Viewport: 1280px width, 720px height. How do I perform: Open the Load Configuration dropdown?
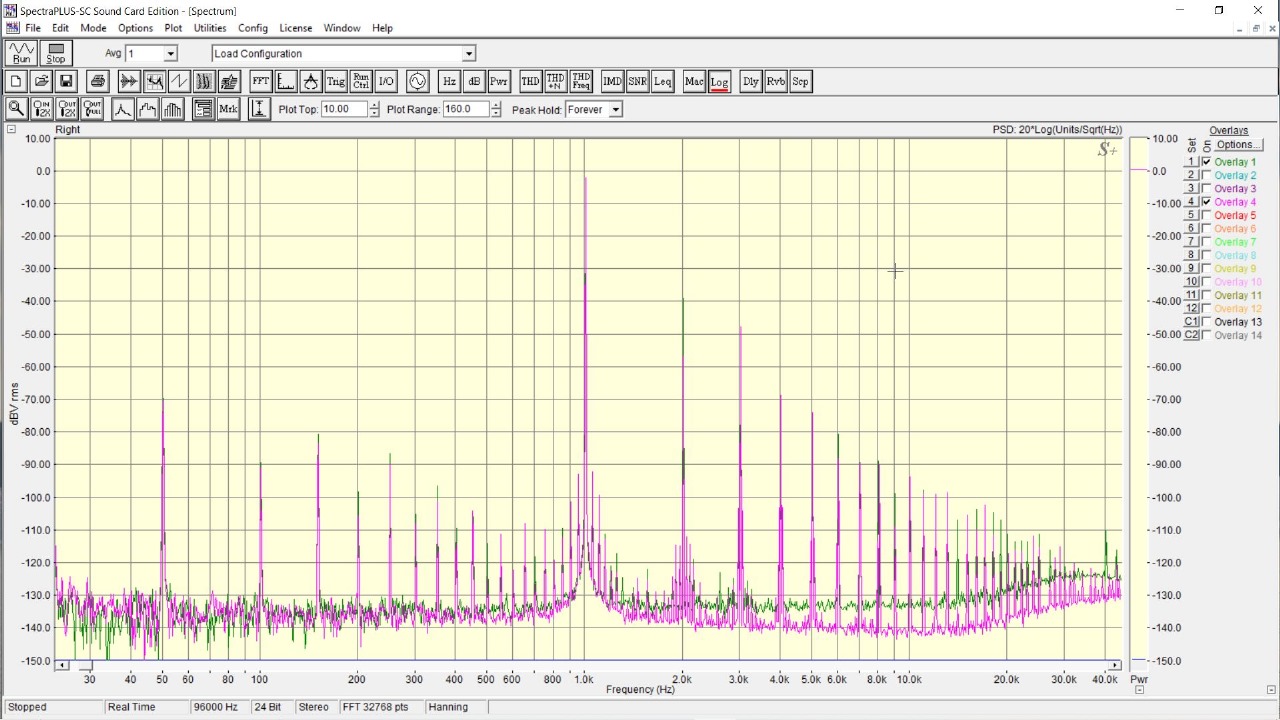[469, 54]
